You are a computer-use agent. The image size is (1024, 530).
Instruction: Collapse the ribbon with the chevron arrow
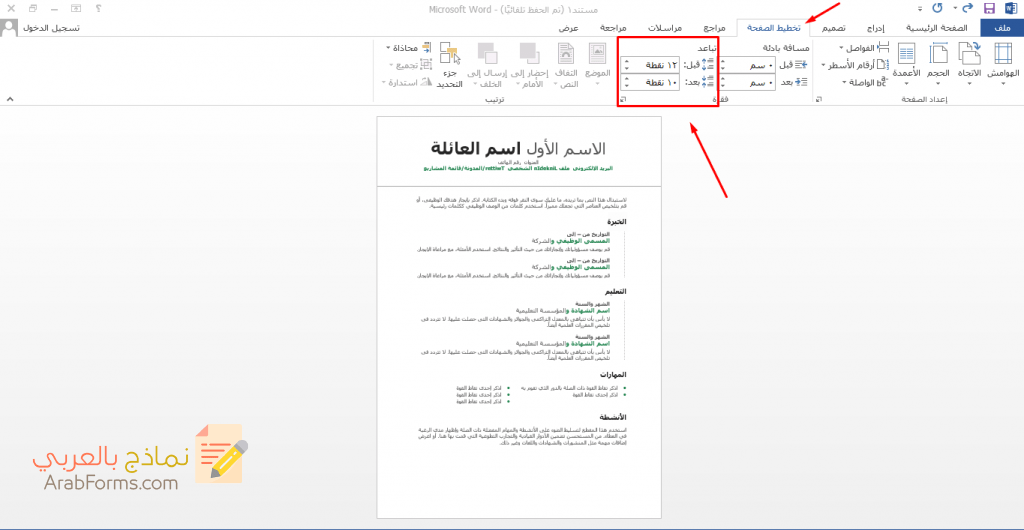(9, 99)
